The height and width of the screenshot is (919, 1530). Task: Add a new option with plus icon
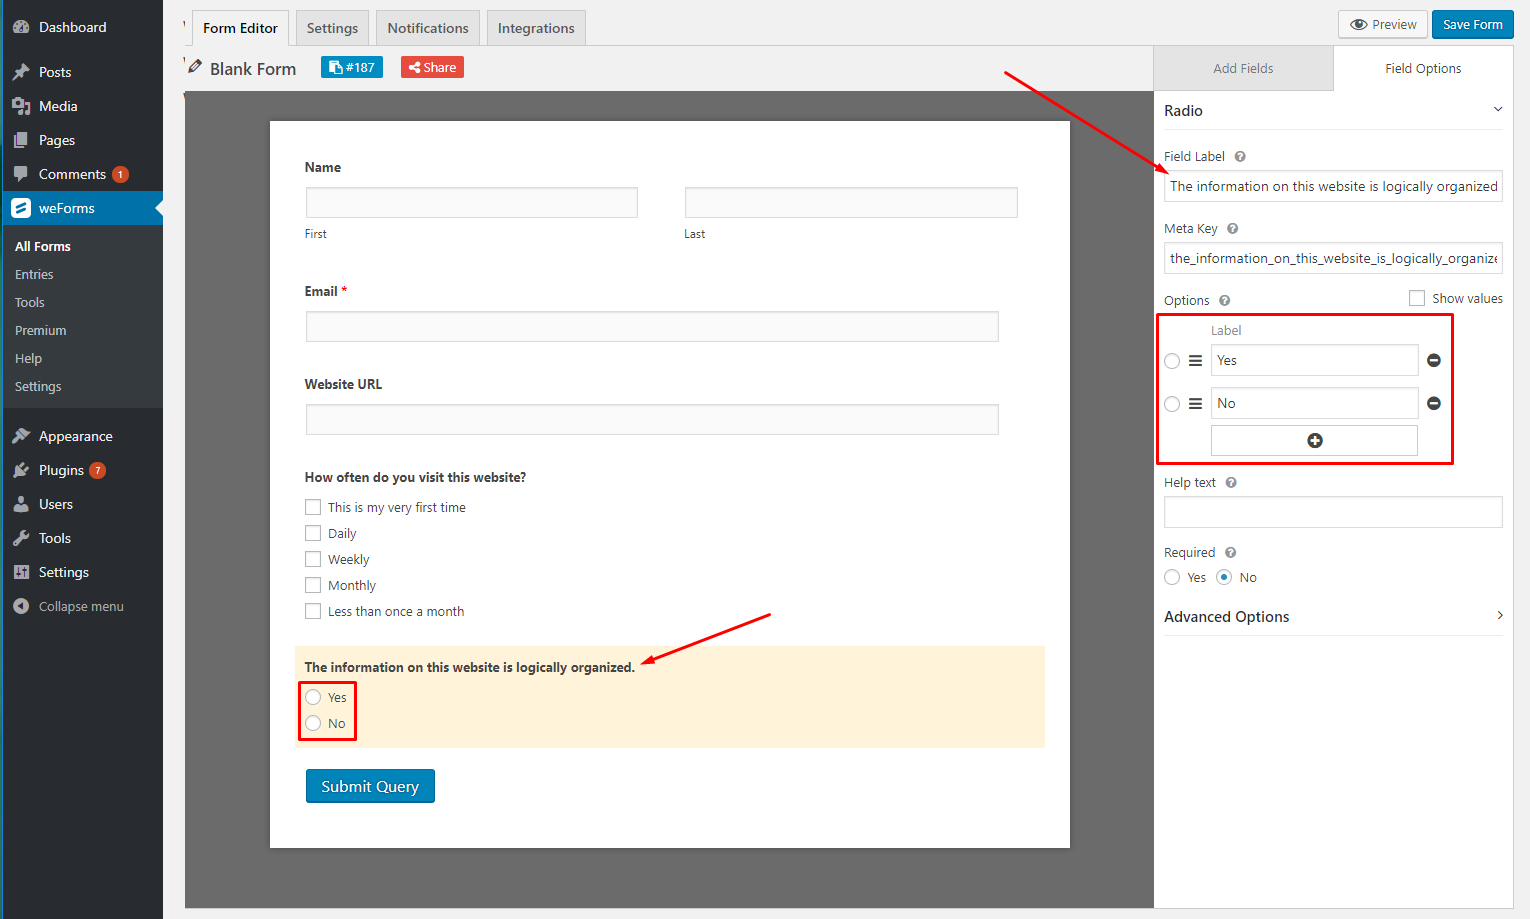pyautogui.click(x=1314, y=440)
